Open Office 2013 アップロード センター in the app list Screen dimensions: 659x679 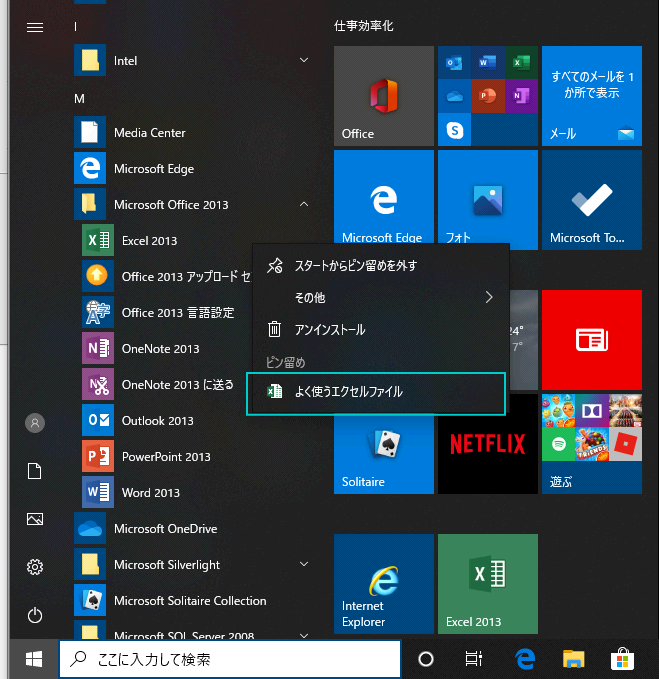(167, 276)
